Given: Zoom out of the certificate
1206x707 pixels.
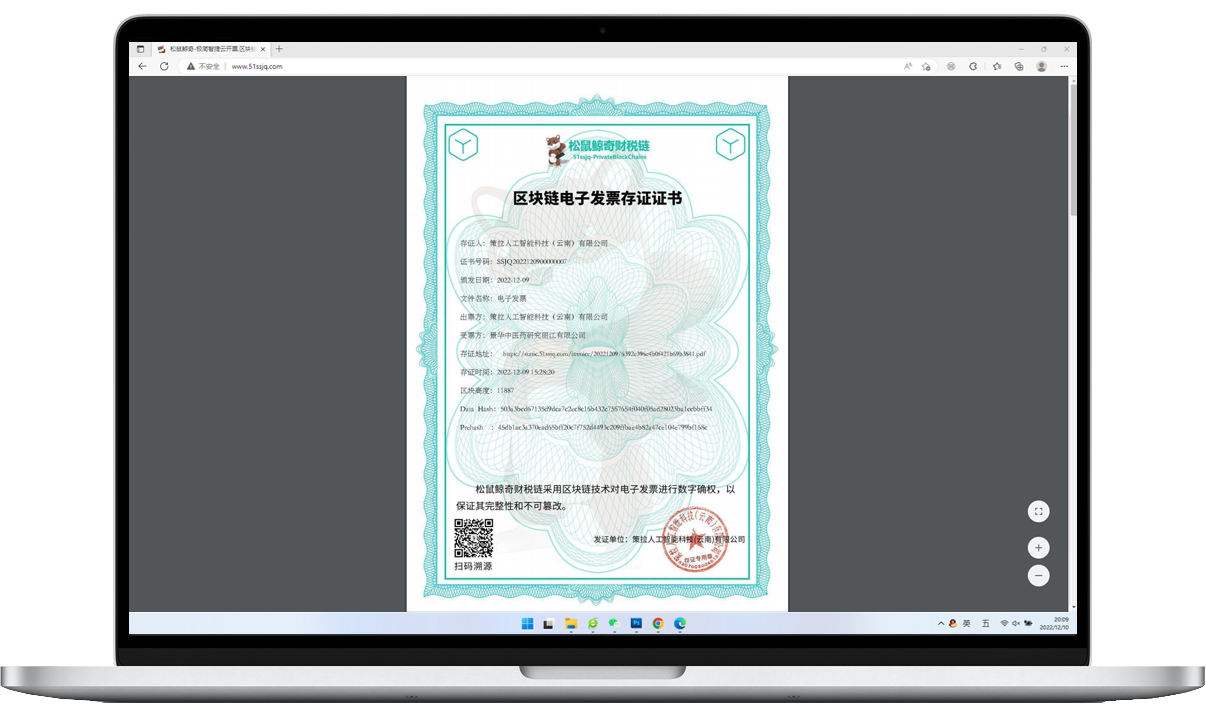Looking at the screenshot, I should [x=1039, y=575].
